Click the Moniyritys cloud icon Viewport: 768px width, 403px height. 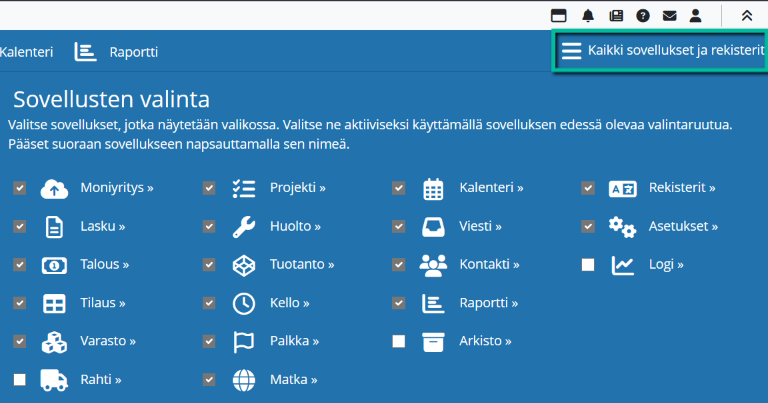[54, 188]
